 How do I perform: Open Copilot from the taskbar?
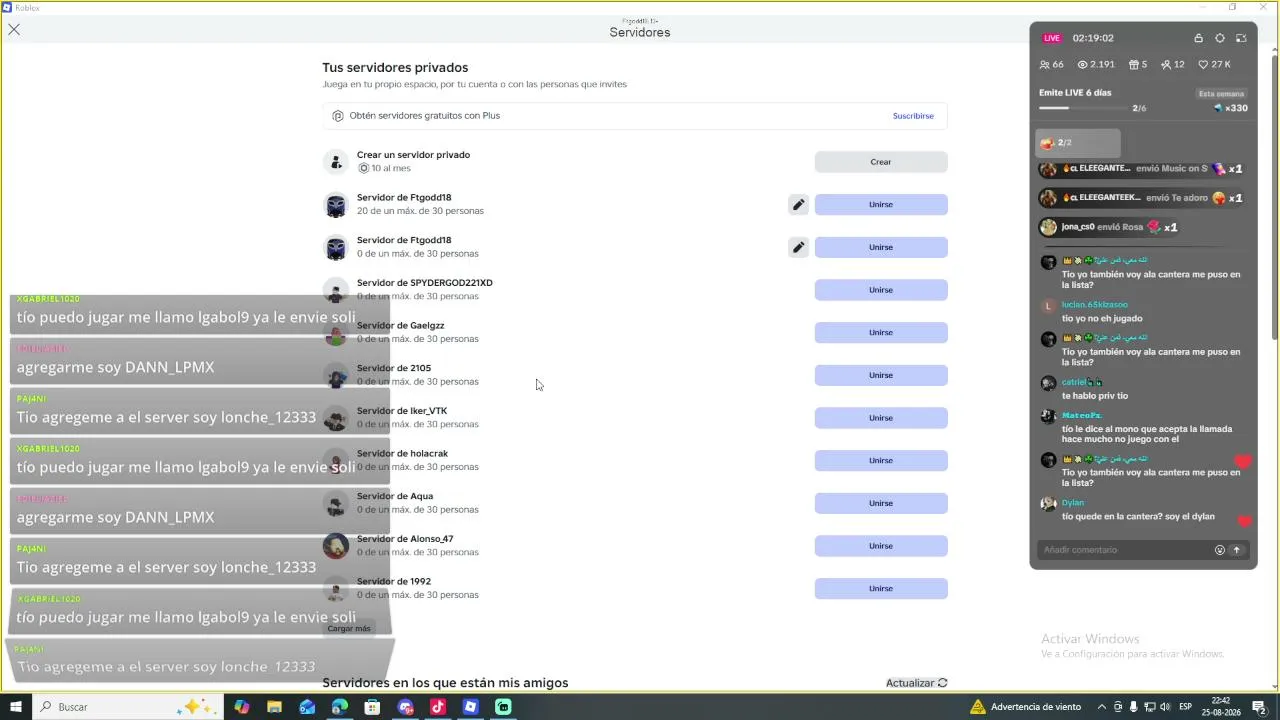(x=242, y=707)
